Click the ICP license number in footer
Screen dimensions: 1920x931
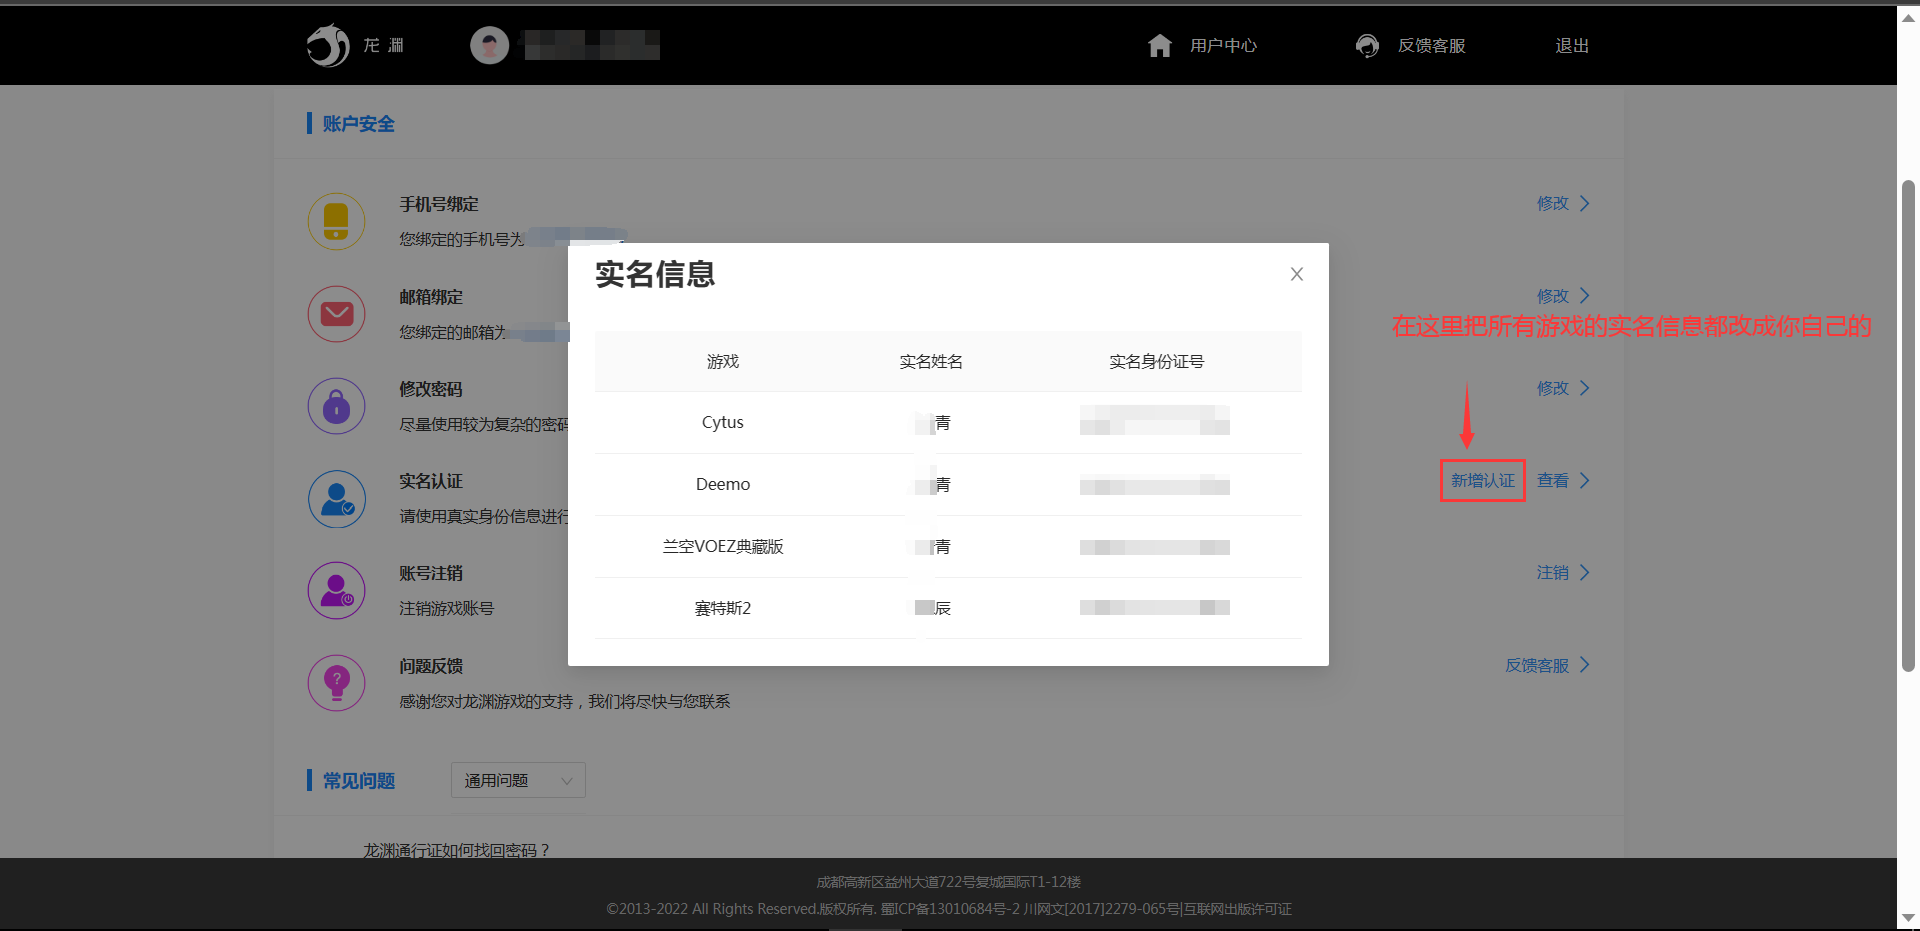pyautogui.click(x=950, y=909)
